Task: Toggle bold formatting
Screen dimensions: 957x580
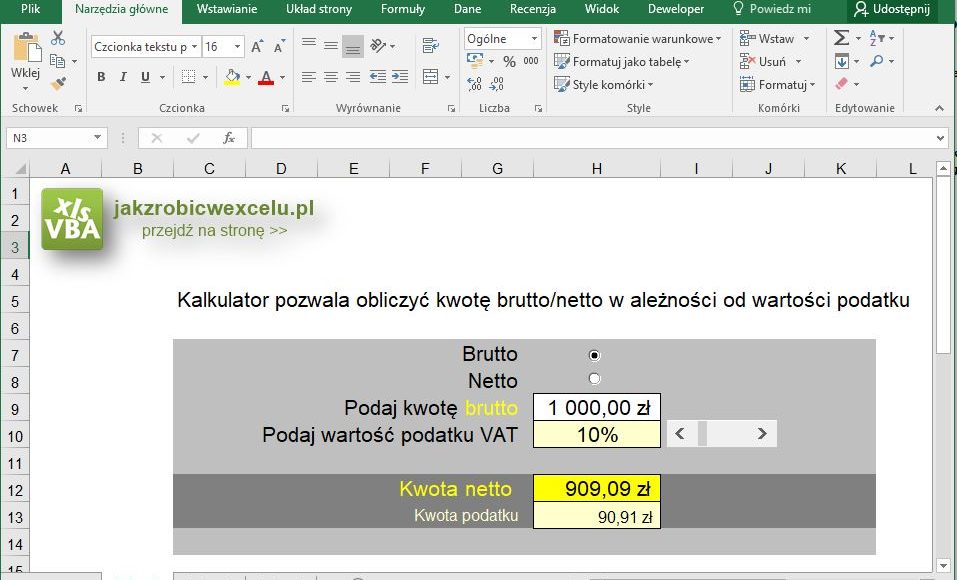Action: click(101, 77)
